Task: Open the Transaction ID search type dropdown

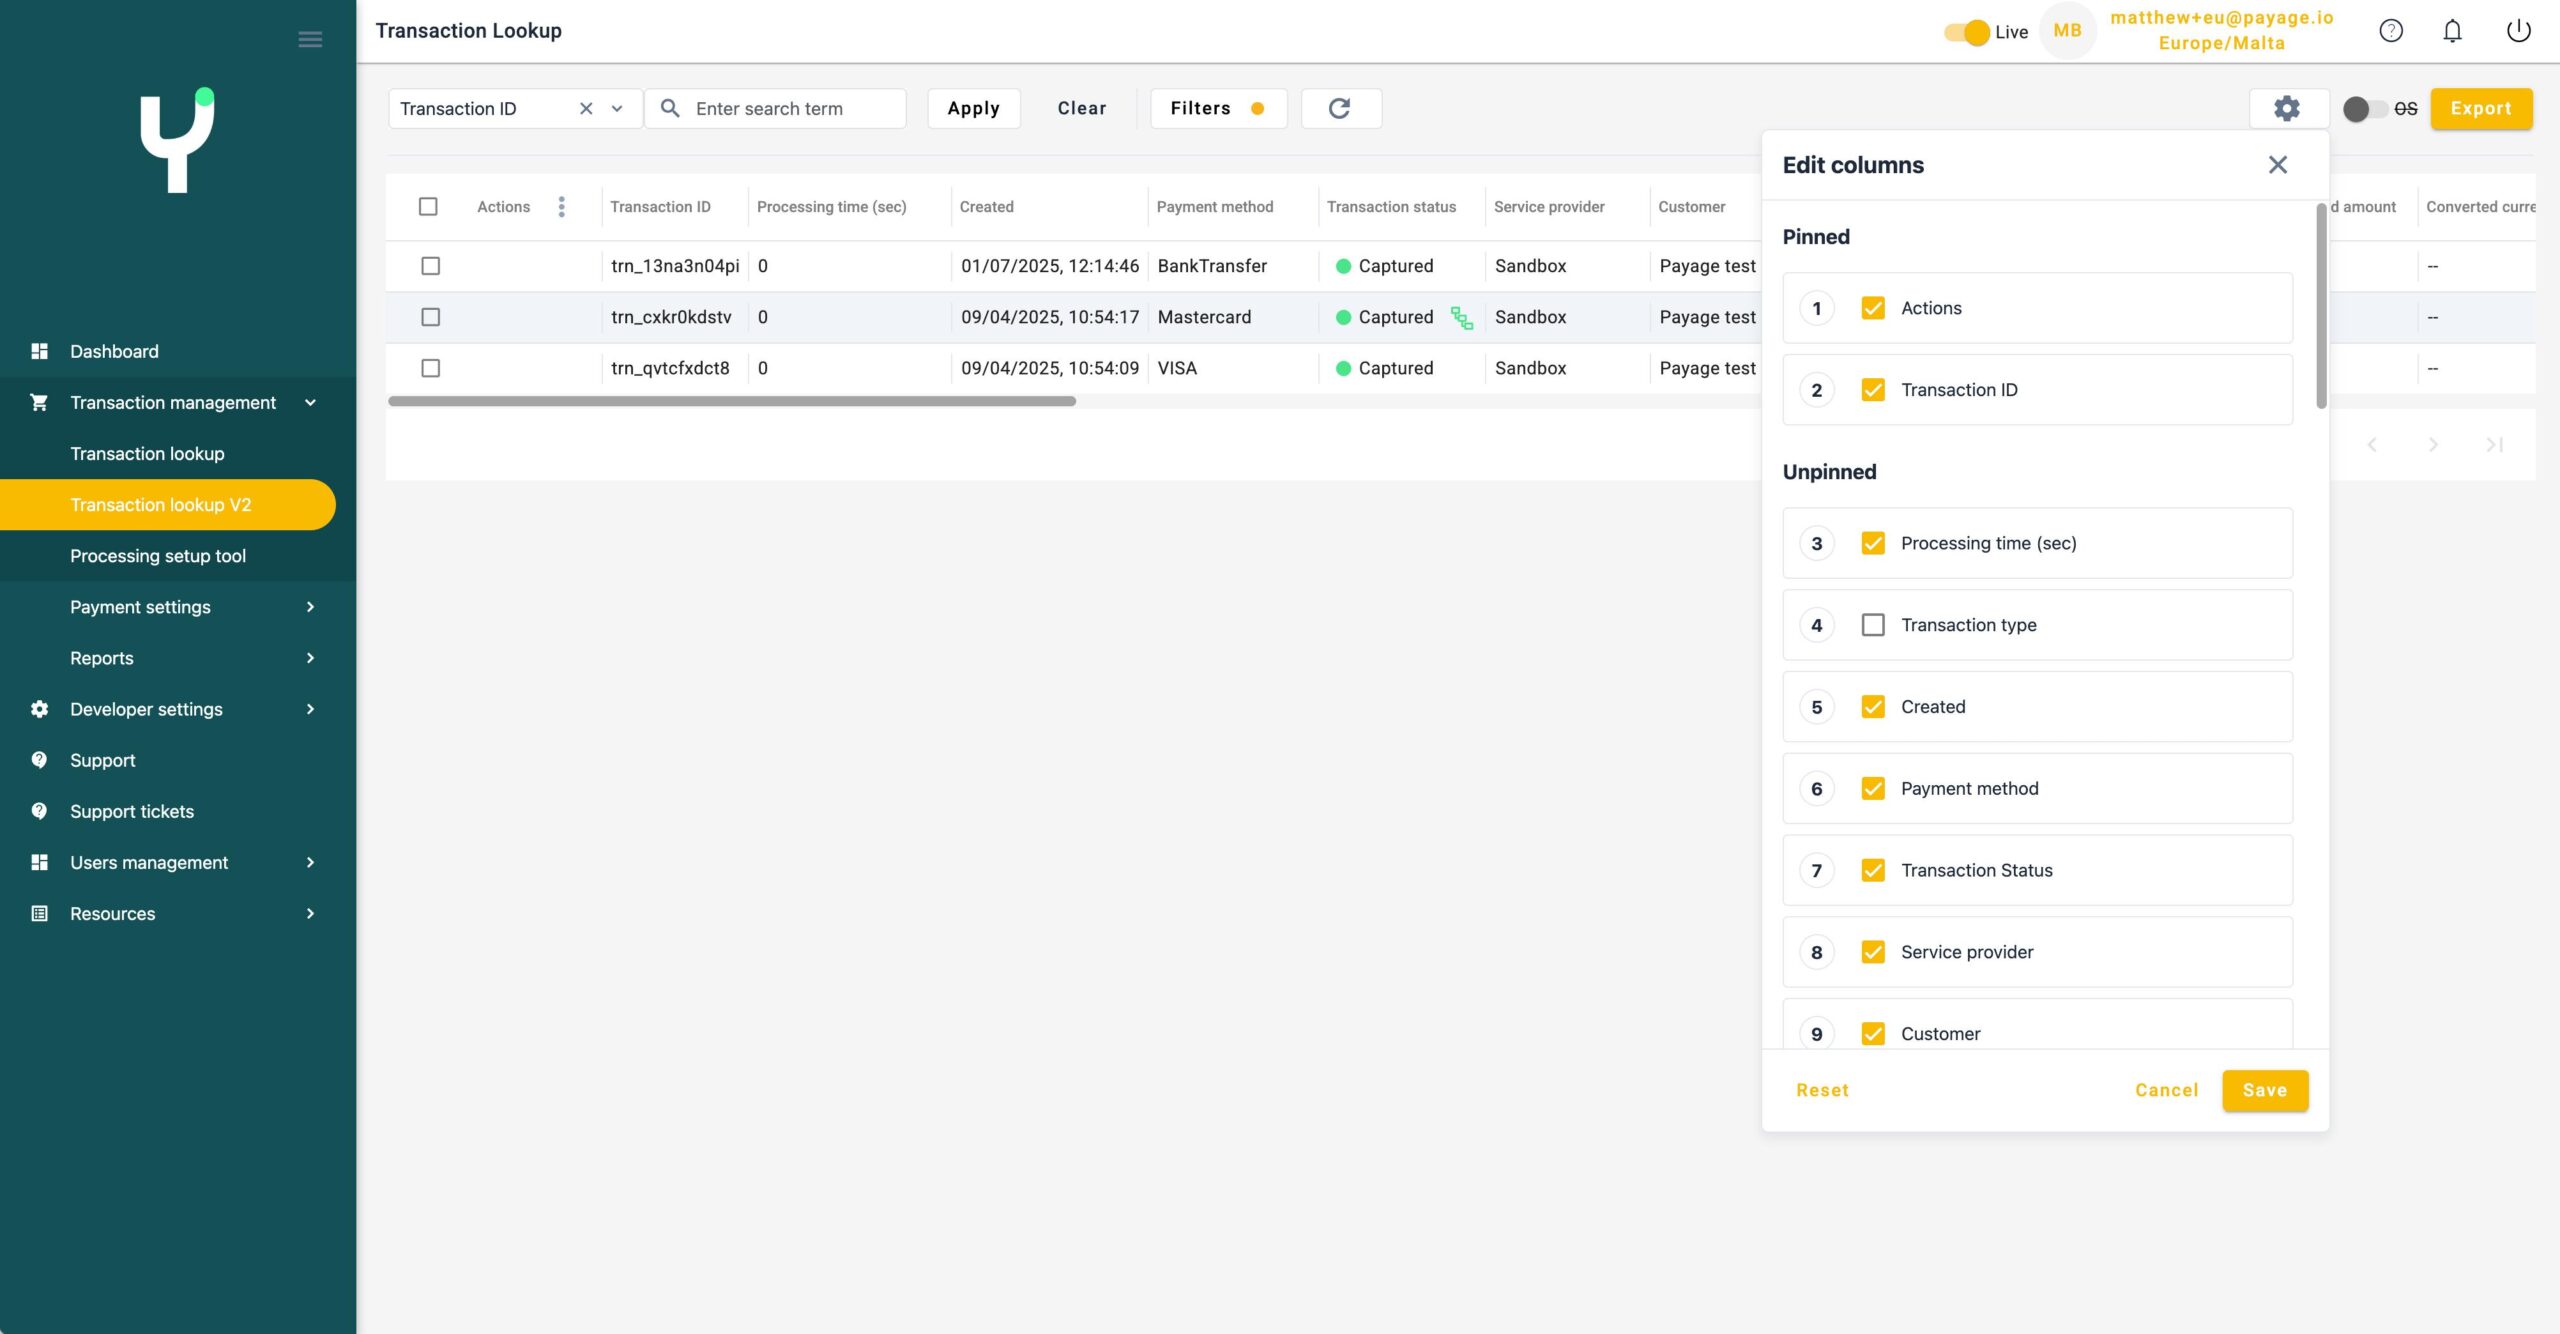Action: coord(617,109)
